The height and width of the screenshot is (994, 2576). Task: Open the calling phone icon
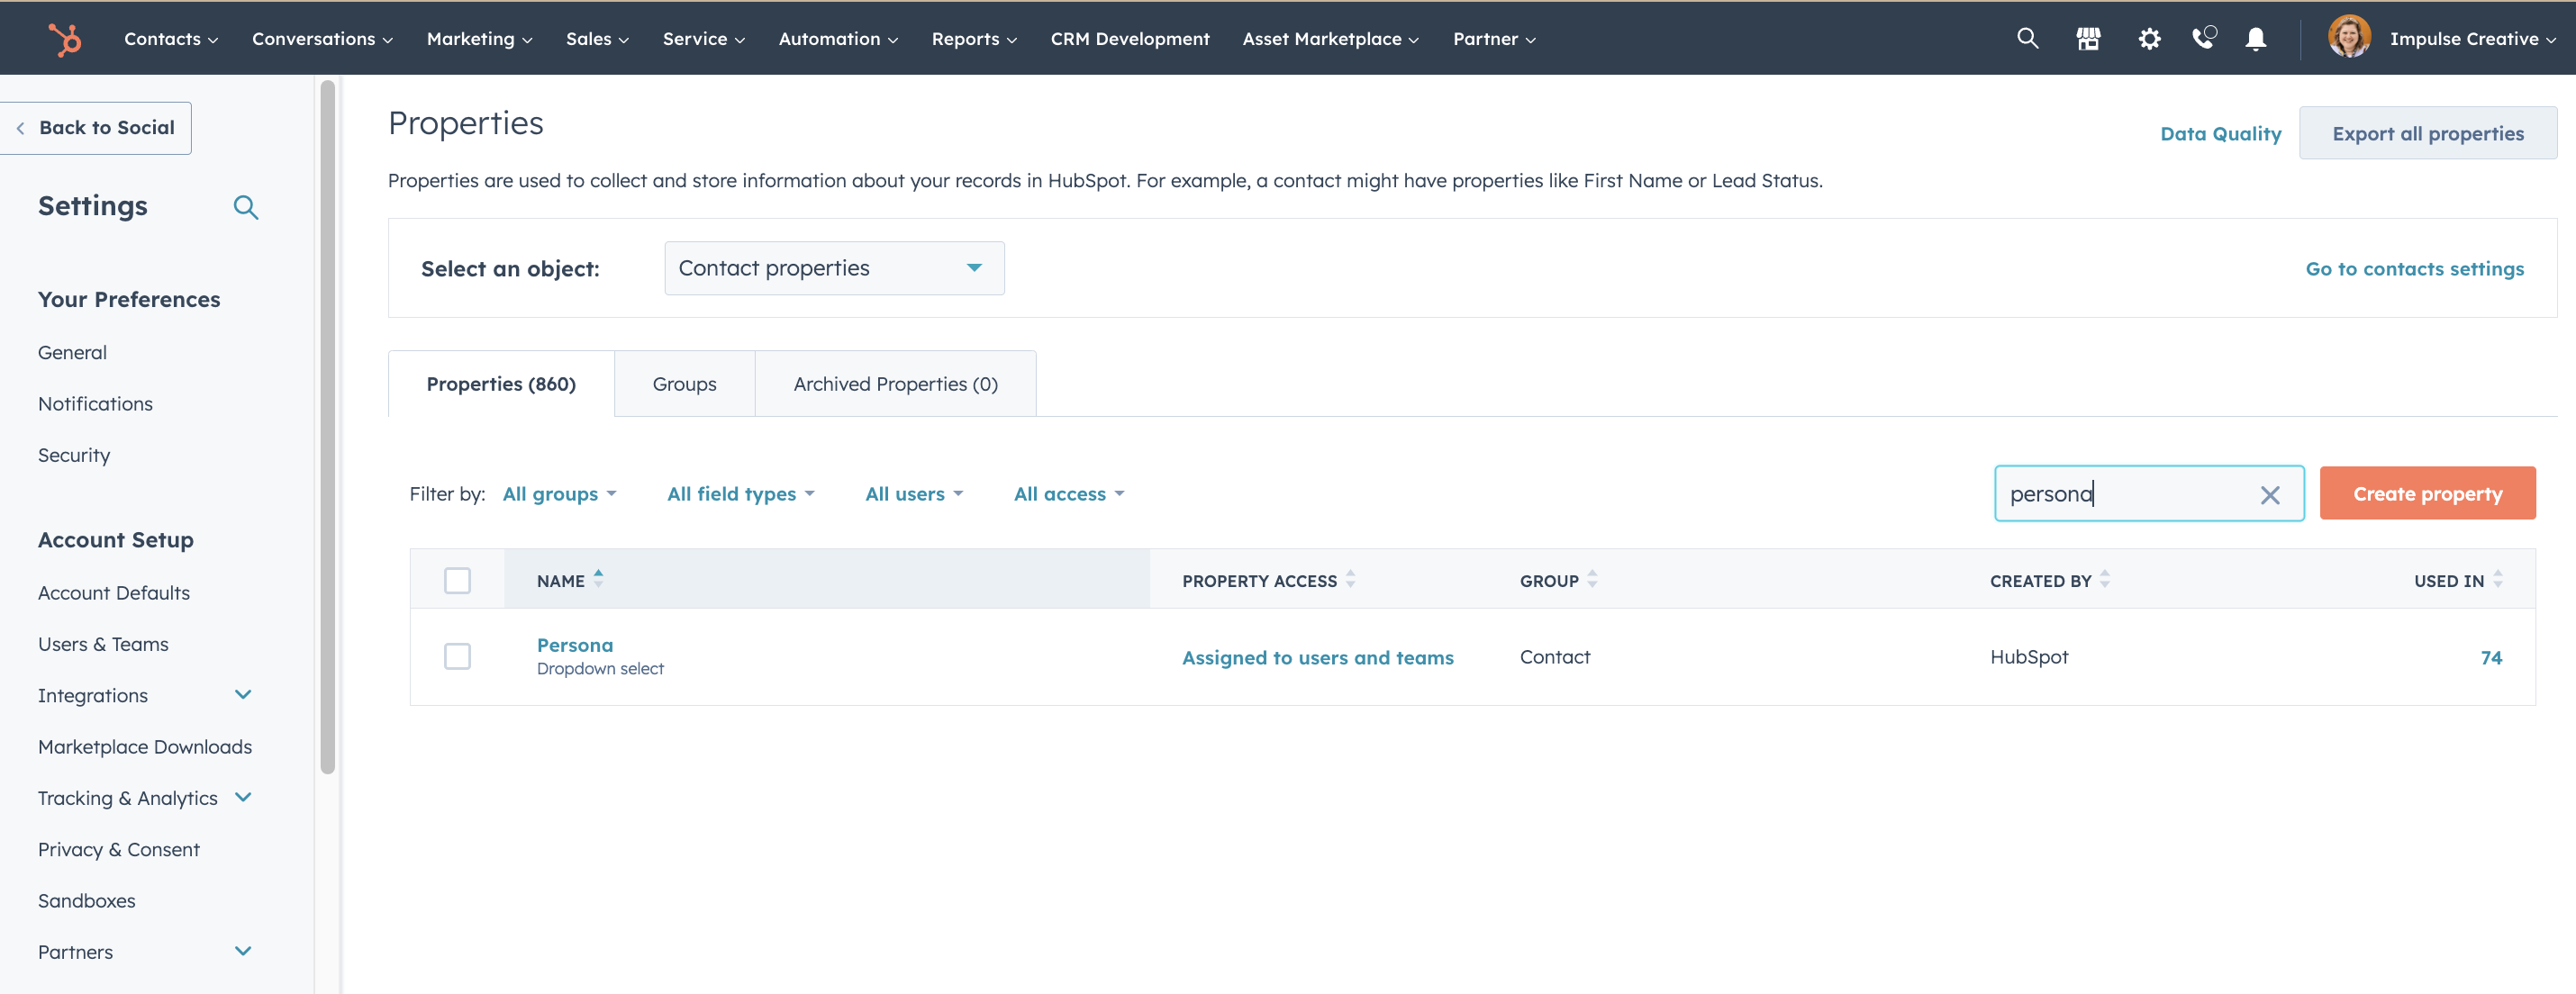point(2203,39)
